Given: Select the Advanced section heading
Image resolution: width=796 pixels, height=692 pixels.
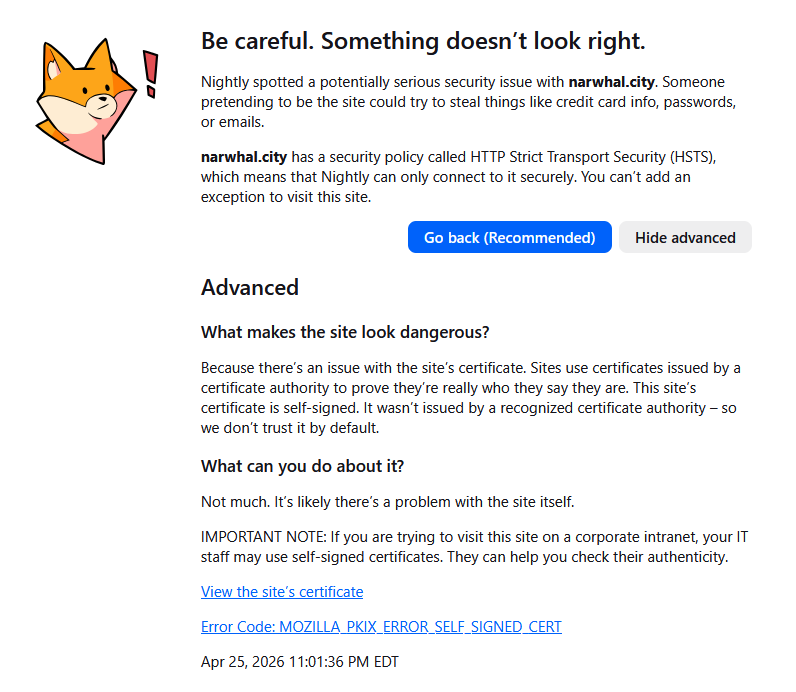Looking at the screenshot, I should tap(250, 287).
